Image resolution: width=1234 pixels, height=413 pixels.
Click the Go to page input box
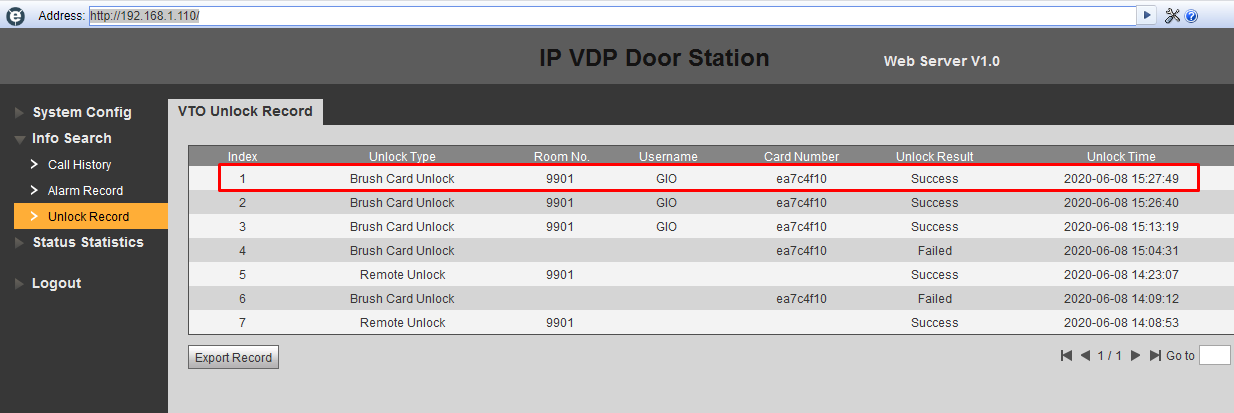1214,355
